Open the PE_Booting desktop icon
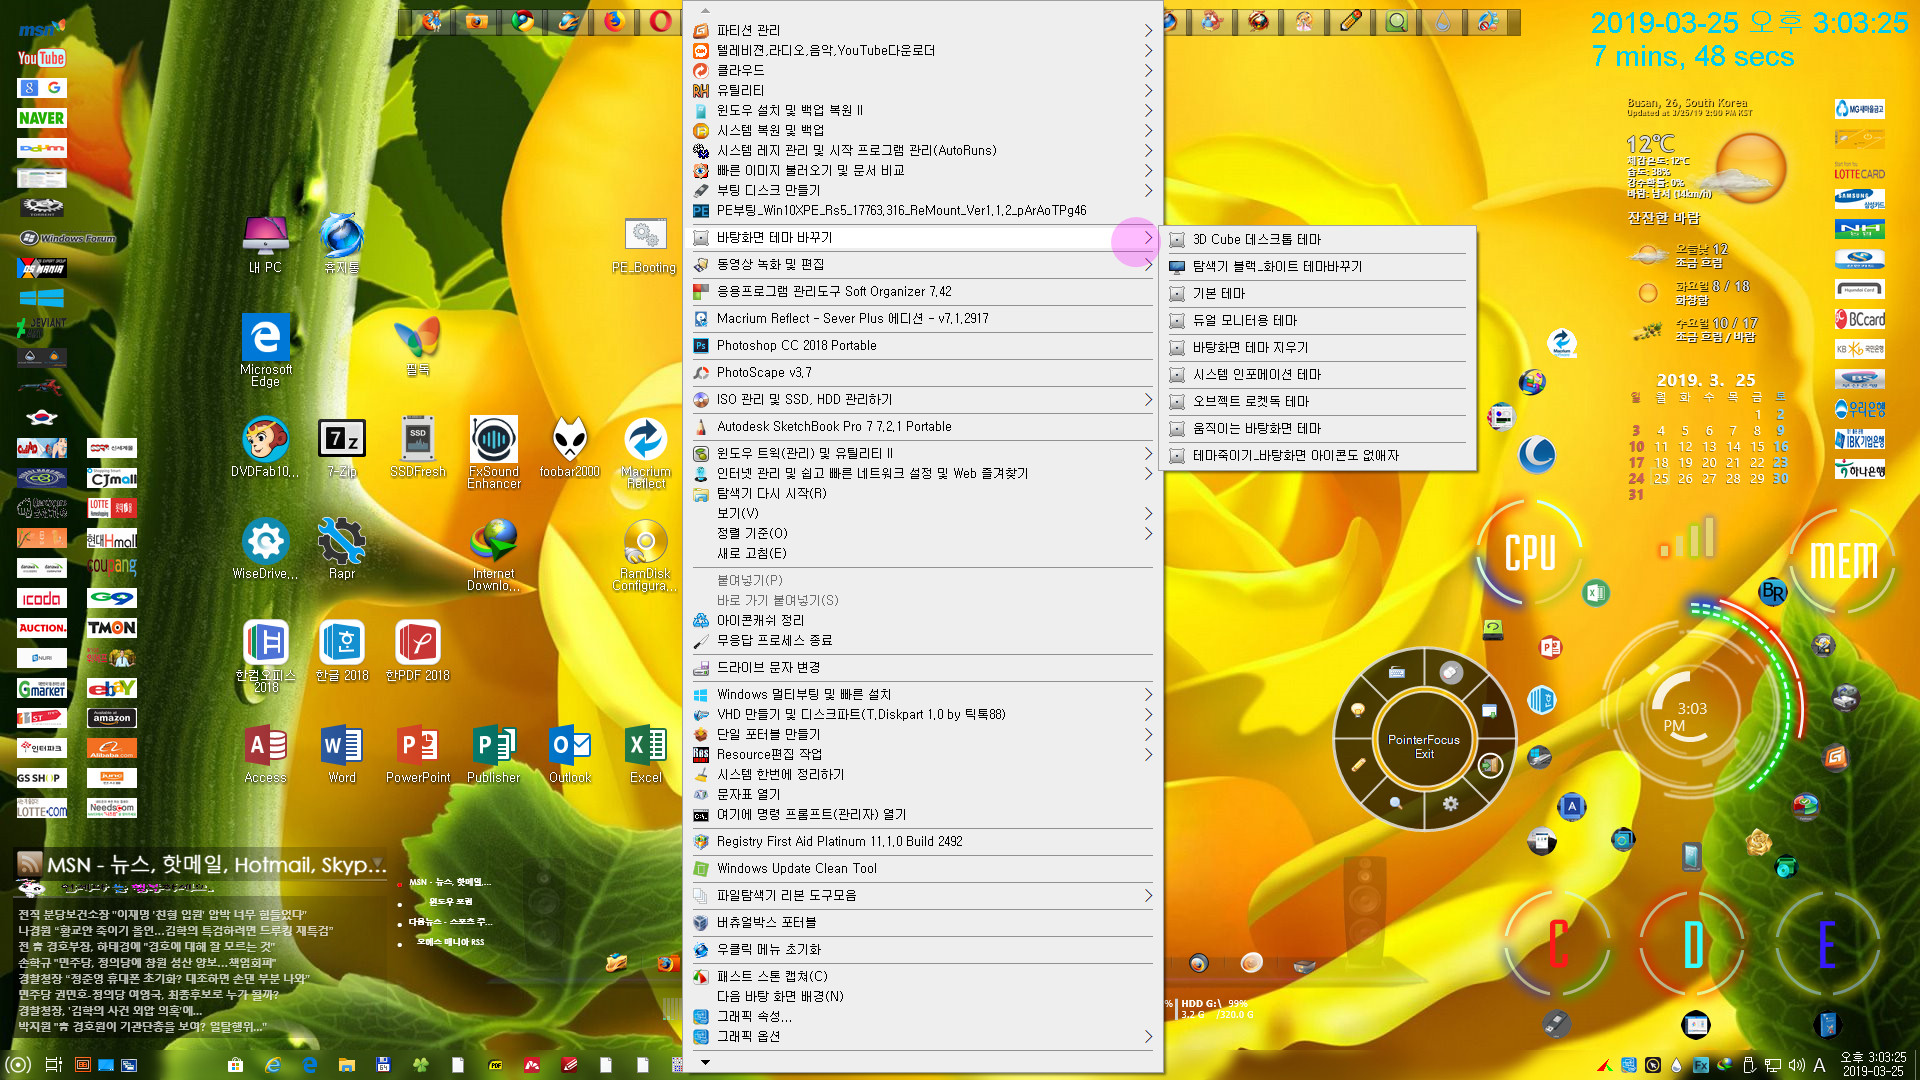The width and height of the screenshot is (1920, 1080). pos(645,245)
